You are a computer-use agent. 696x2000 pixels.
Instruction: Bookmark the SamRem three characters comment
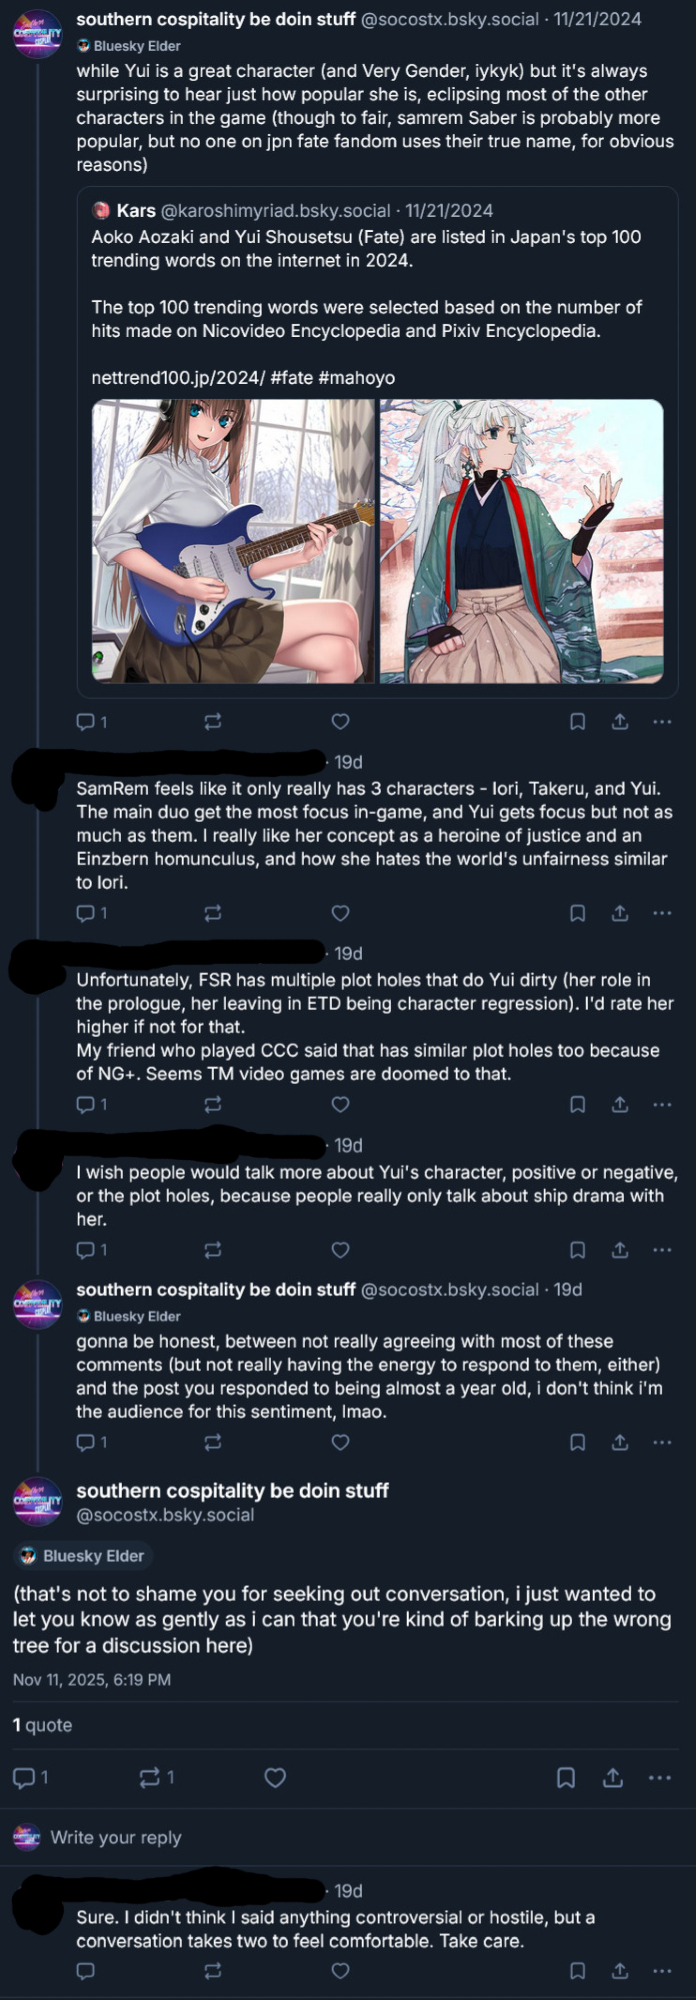click(577, 913)
